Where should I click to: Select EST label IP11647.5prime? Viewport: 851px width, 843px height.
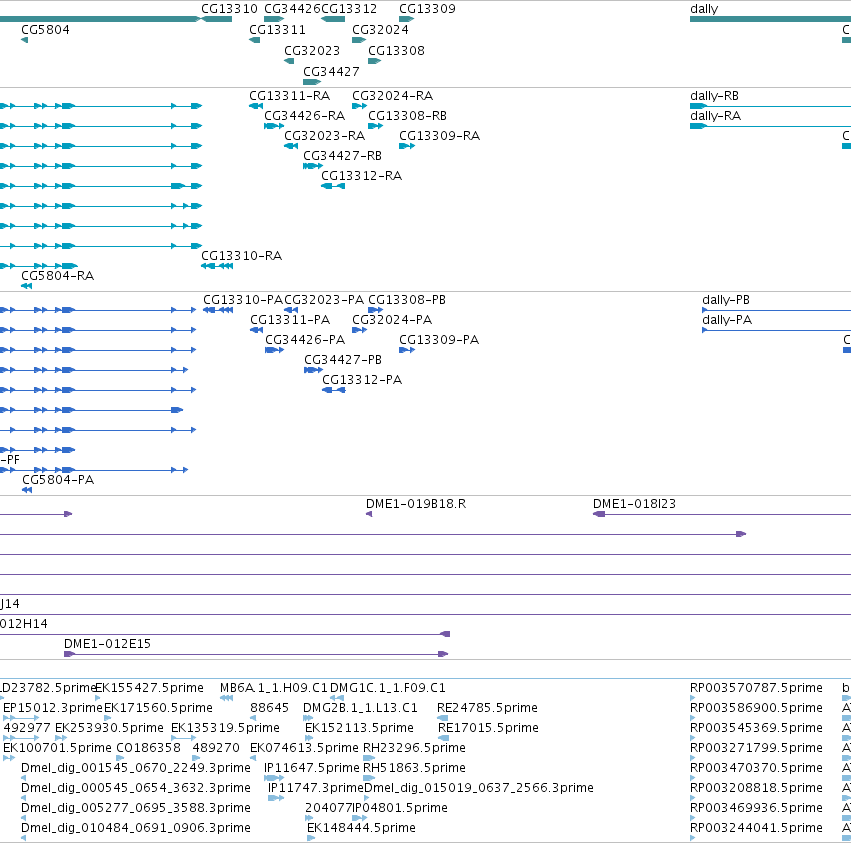tap(312, 768)
